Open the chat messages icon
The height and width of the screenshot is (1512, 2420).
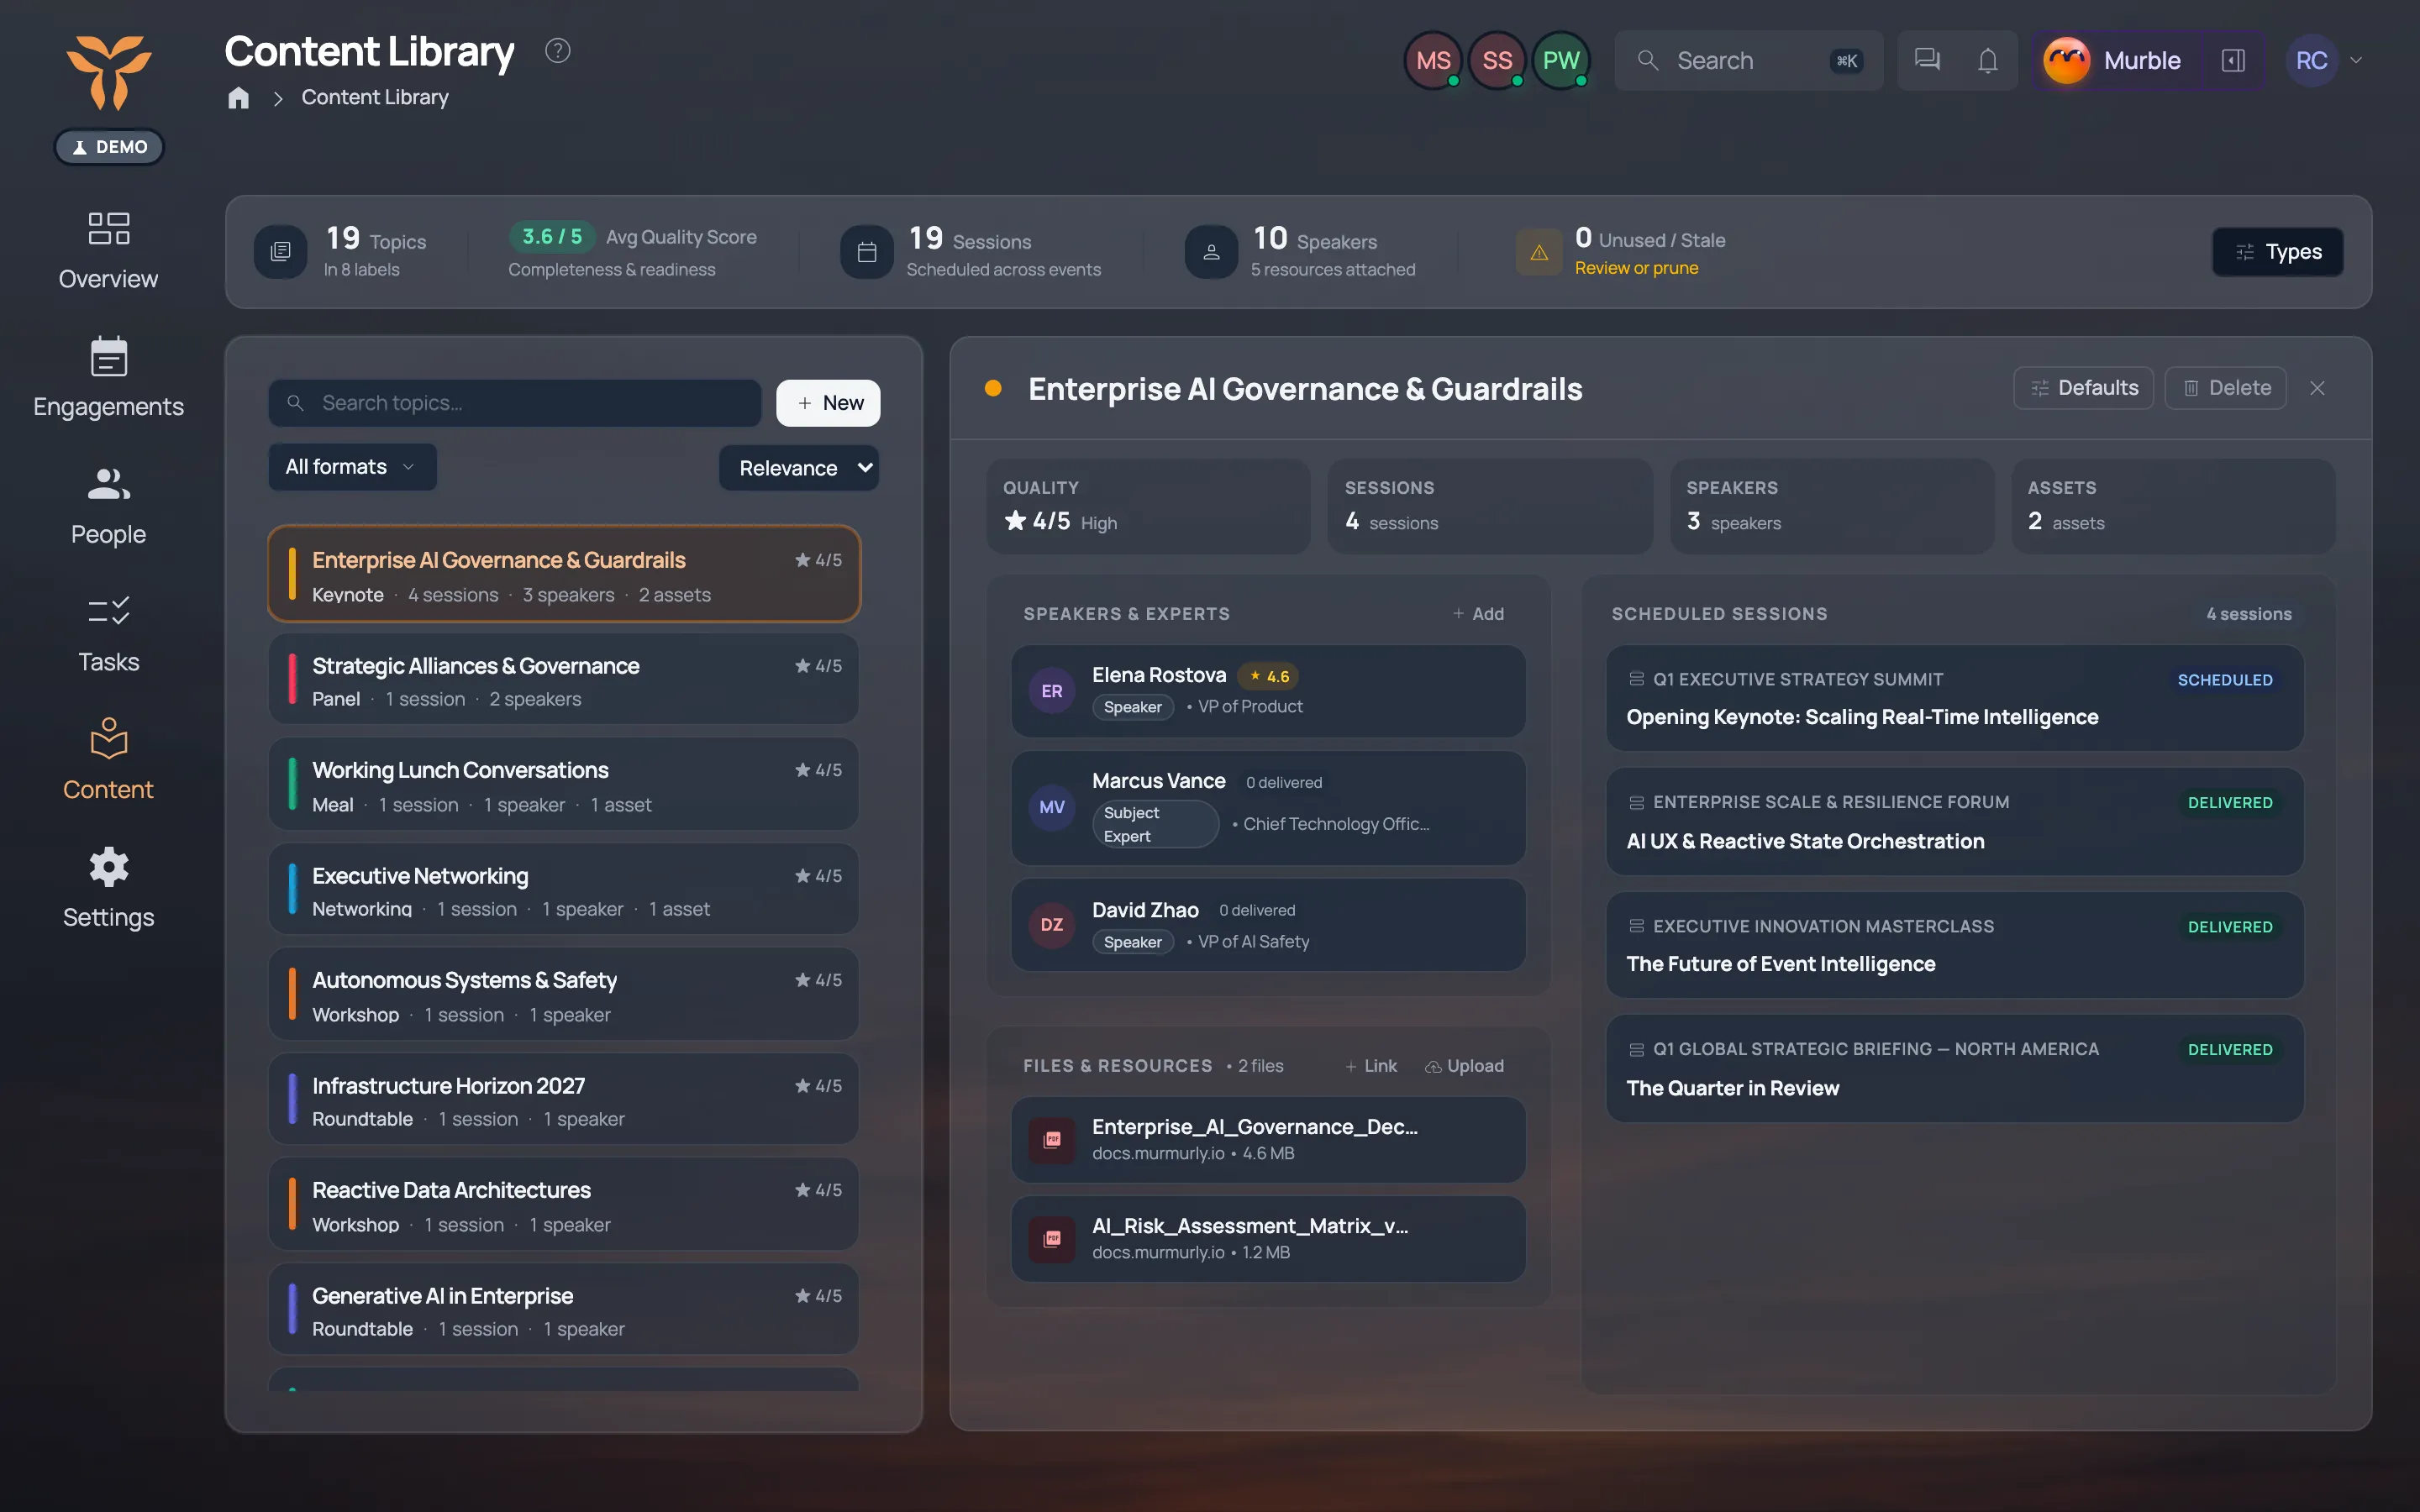[1927, 60]
